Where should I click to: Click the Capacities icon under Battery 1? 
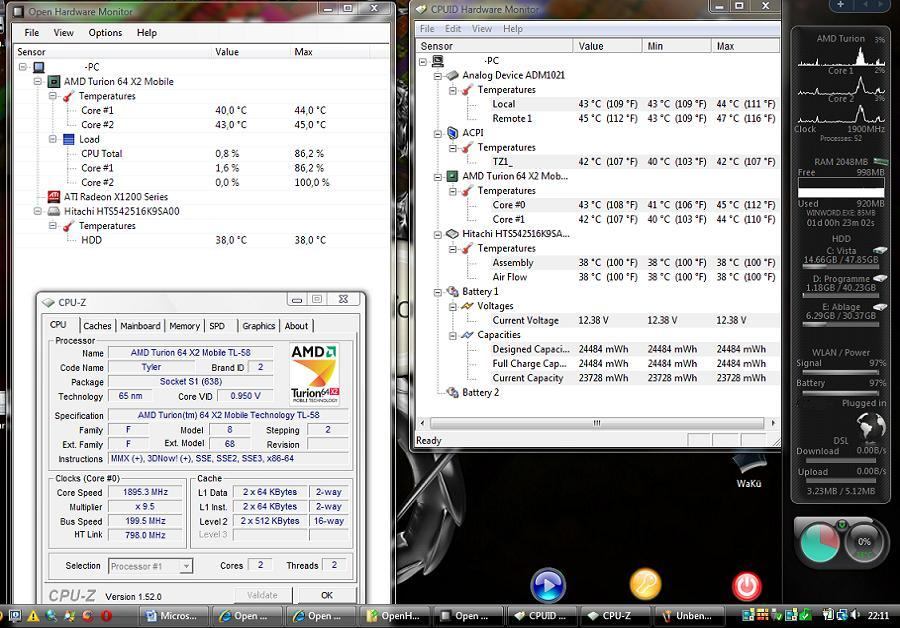tap(467, 335)
